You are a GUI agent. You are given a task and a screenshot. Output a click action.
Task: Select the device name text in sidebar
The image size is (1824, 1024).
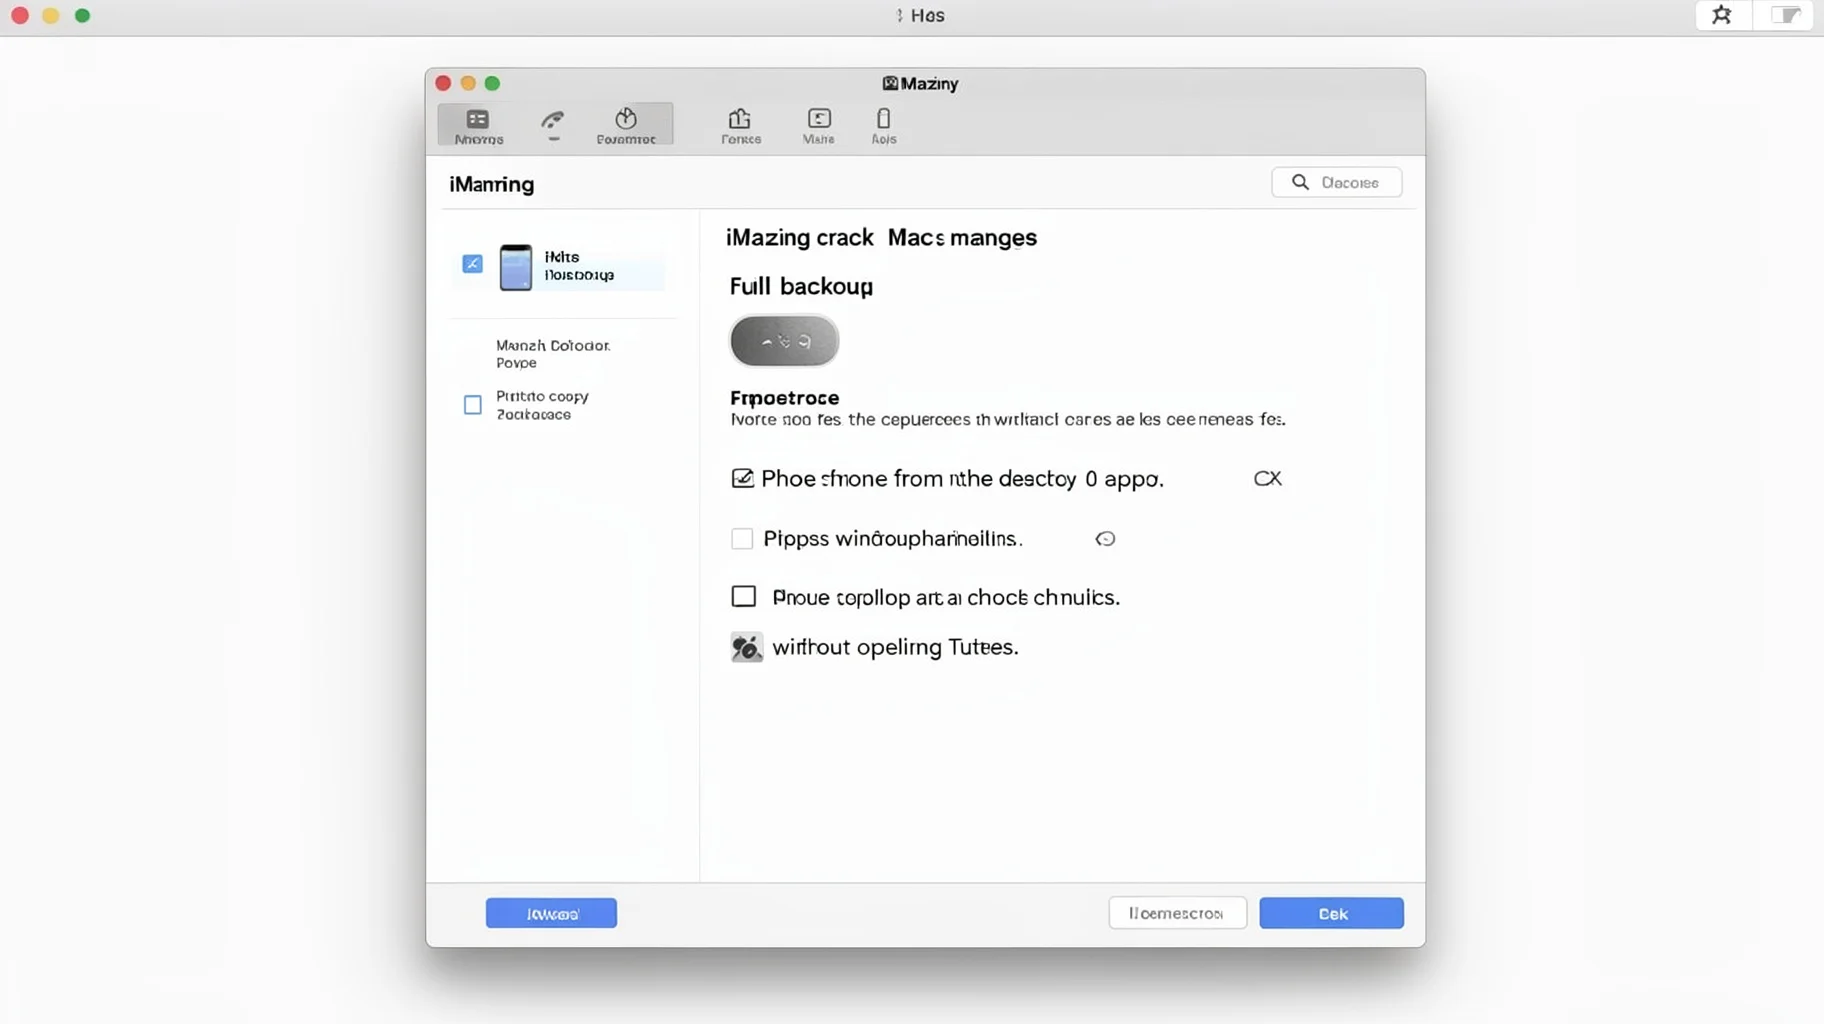point(579,266)
